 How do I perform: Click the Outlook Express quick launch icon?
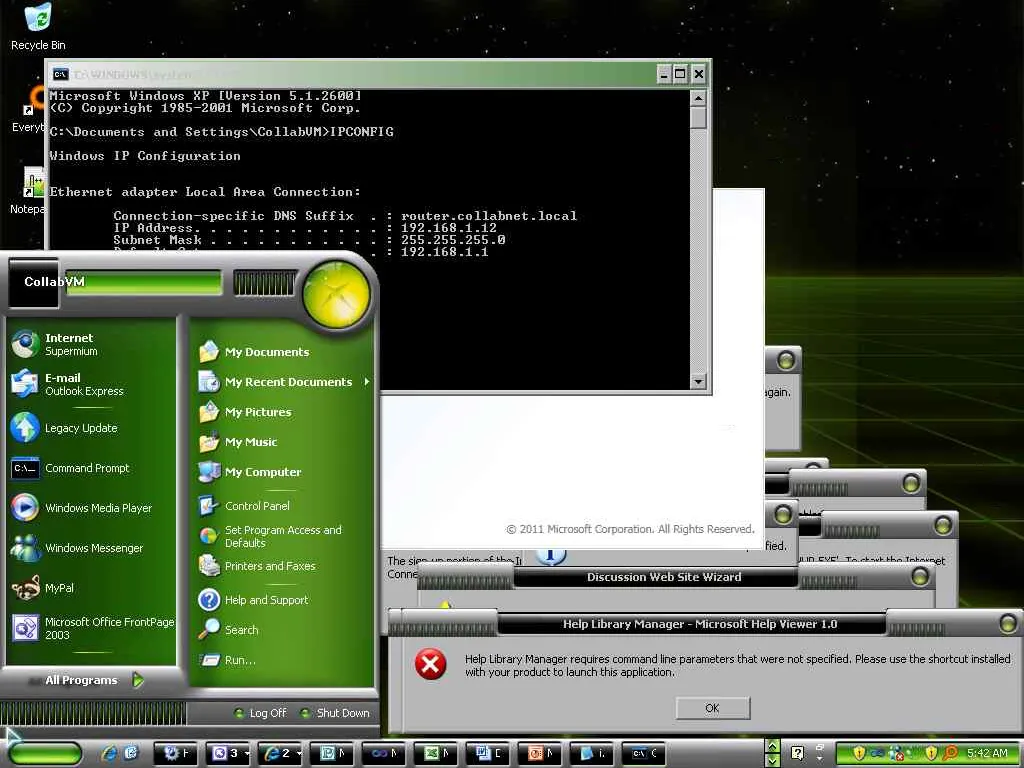coord(131,753)
